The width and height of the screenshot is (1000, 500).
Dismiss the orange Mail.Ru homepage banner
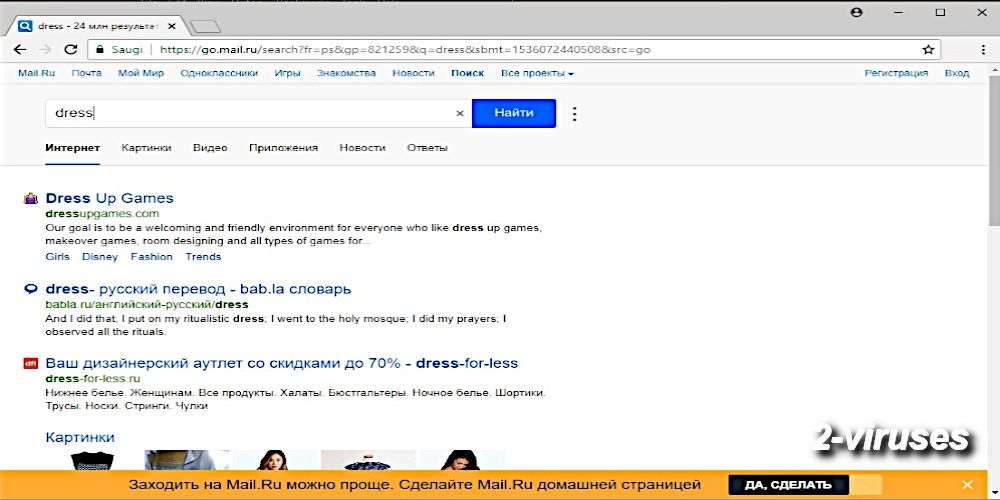coord(967,485)
